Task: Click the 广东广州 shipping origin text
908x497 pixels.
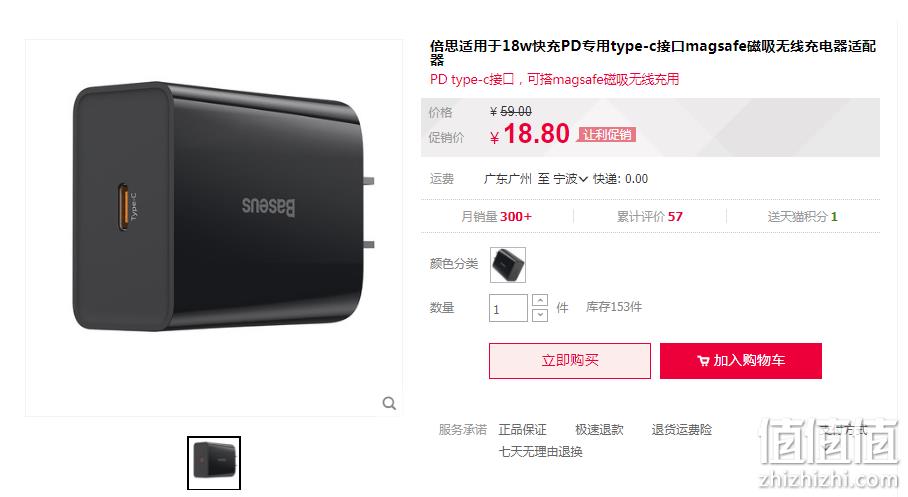Action: [507, 179]
